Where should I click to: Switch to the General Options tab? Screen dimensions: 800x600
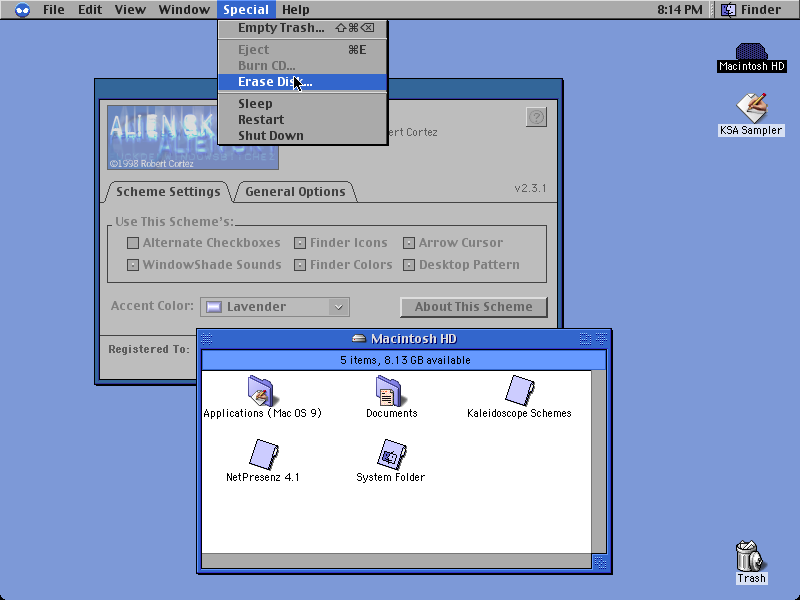(295, 192)
